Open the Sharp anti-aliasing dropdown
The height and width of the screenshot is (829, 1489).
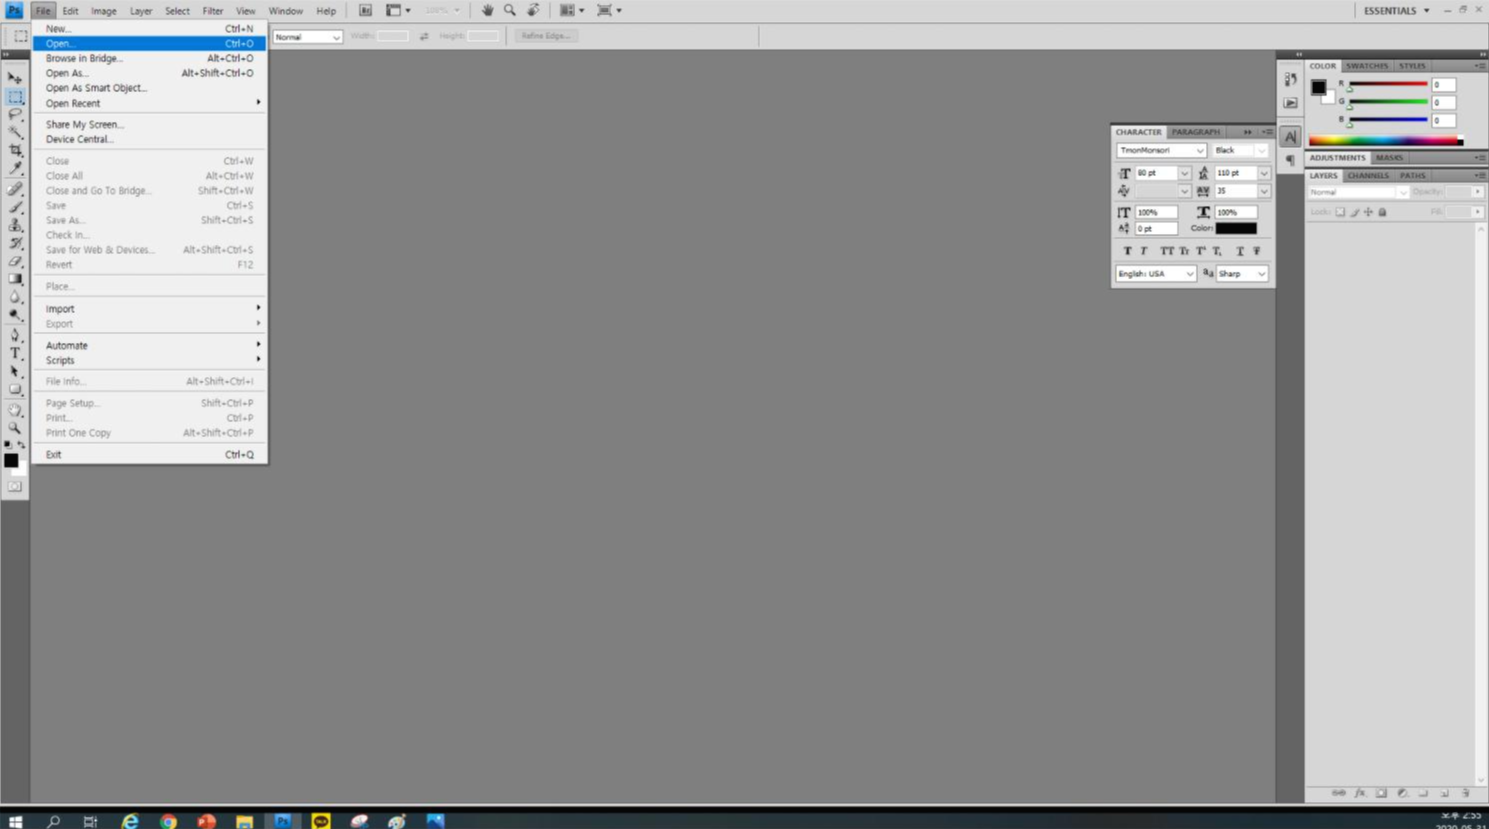(1242, 273)
